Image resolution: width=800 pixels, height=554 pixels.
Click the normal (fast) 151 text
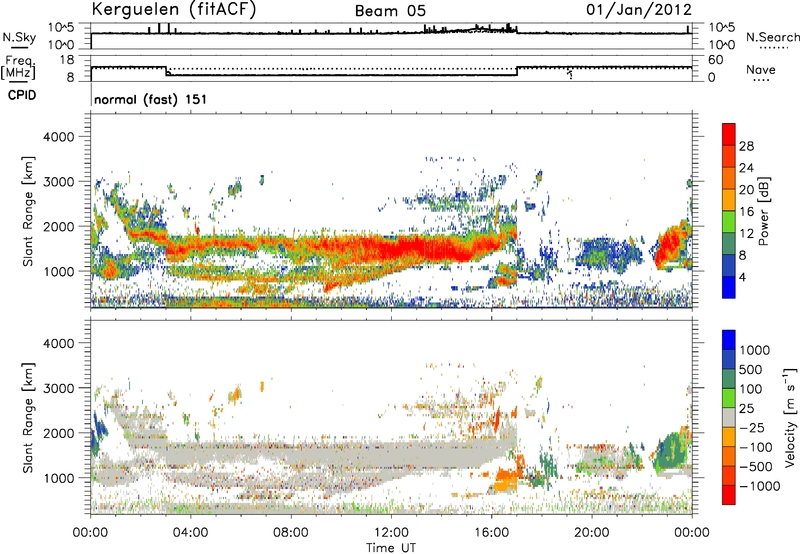151,99
